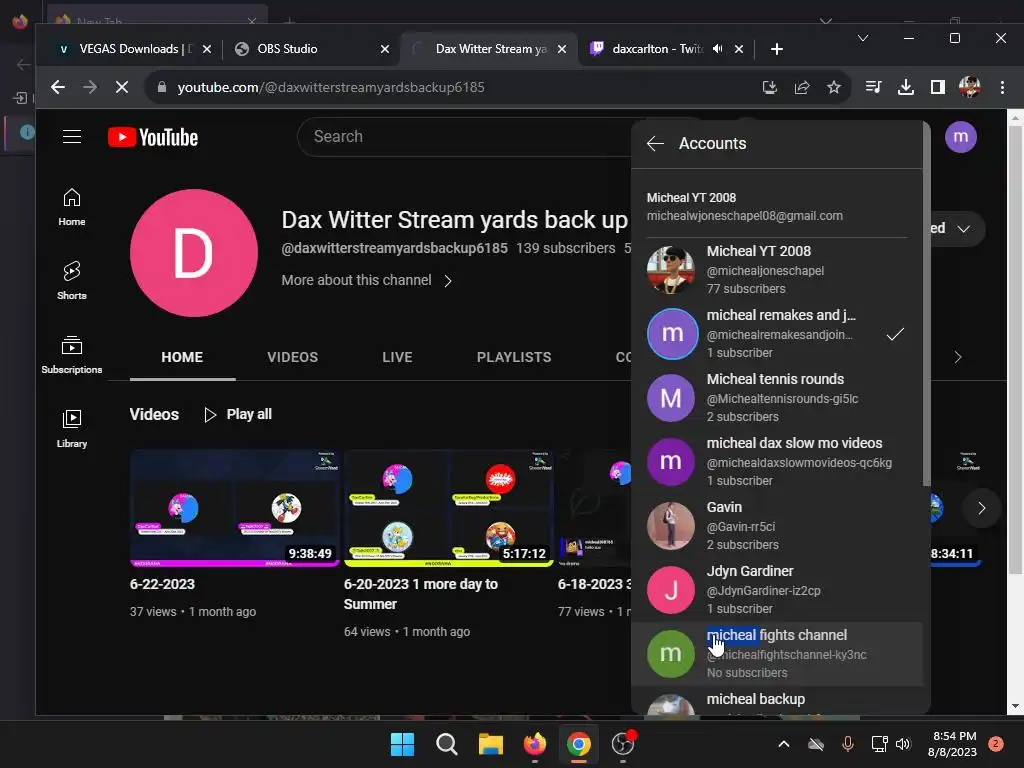The image size is (1024, 768).
Task: Click the browser forward arrow
Action: coord(89,87)
